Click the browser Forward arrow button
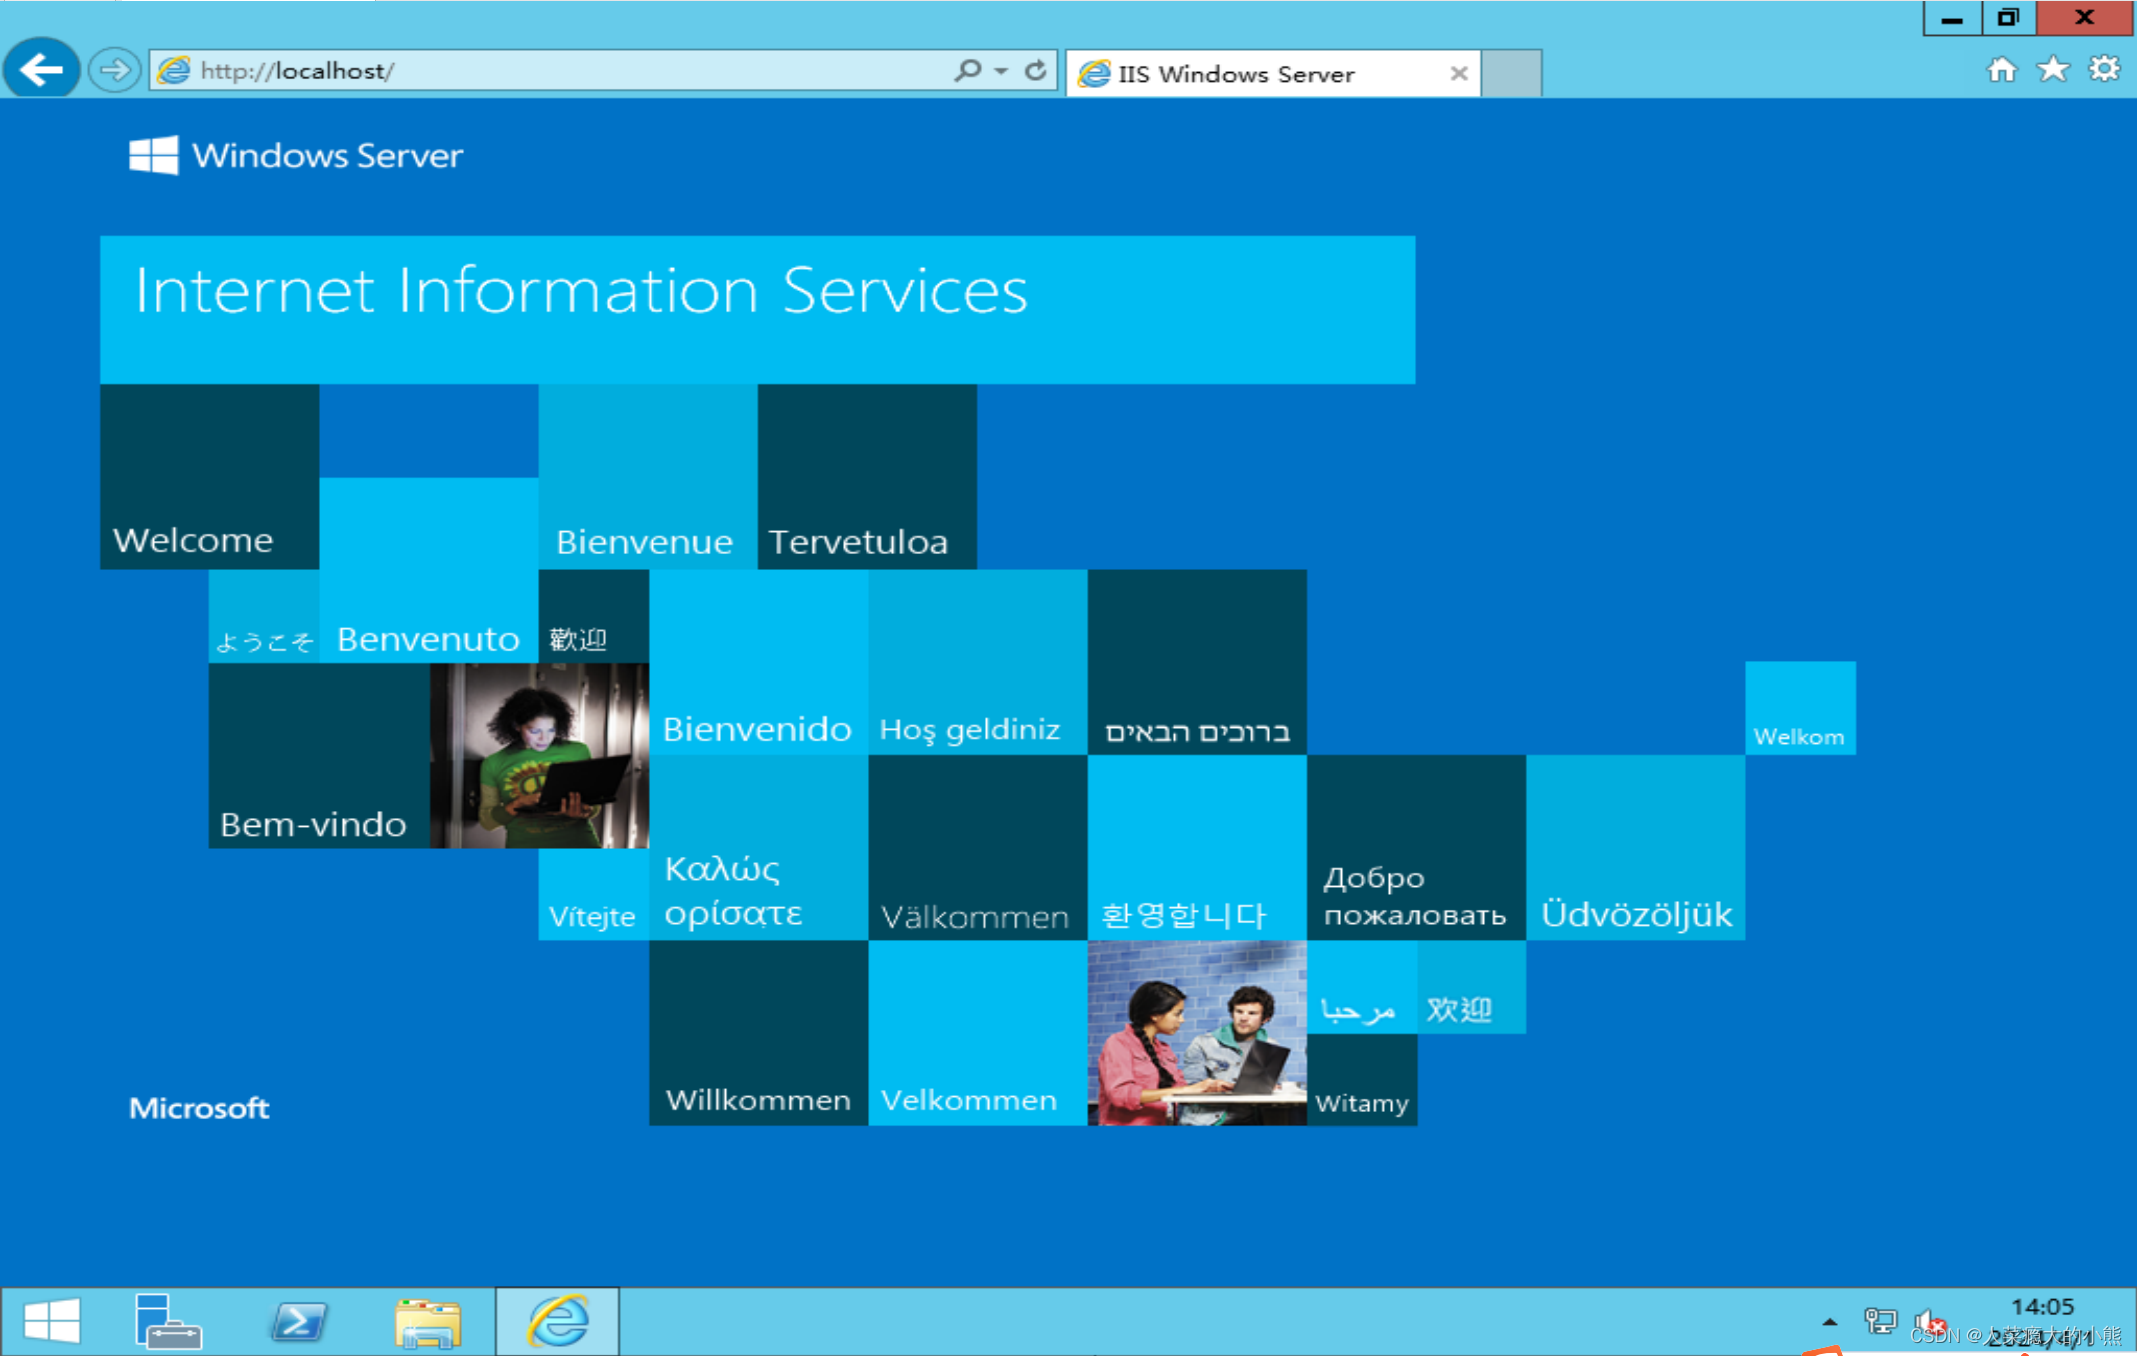The height and width of the screenshot is (1356, 2137). click(x=114, y=70)
